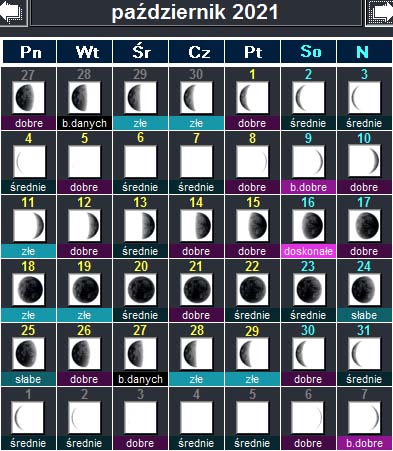
Task: Open moon image for greyed November 7
Action: point(364,418)
